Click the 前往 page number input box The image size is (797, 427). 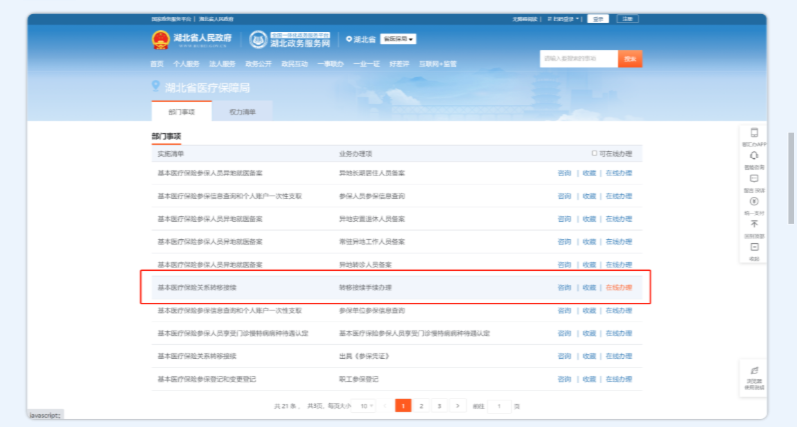tap(499, 406)
